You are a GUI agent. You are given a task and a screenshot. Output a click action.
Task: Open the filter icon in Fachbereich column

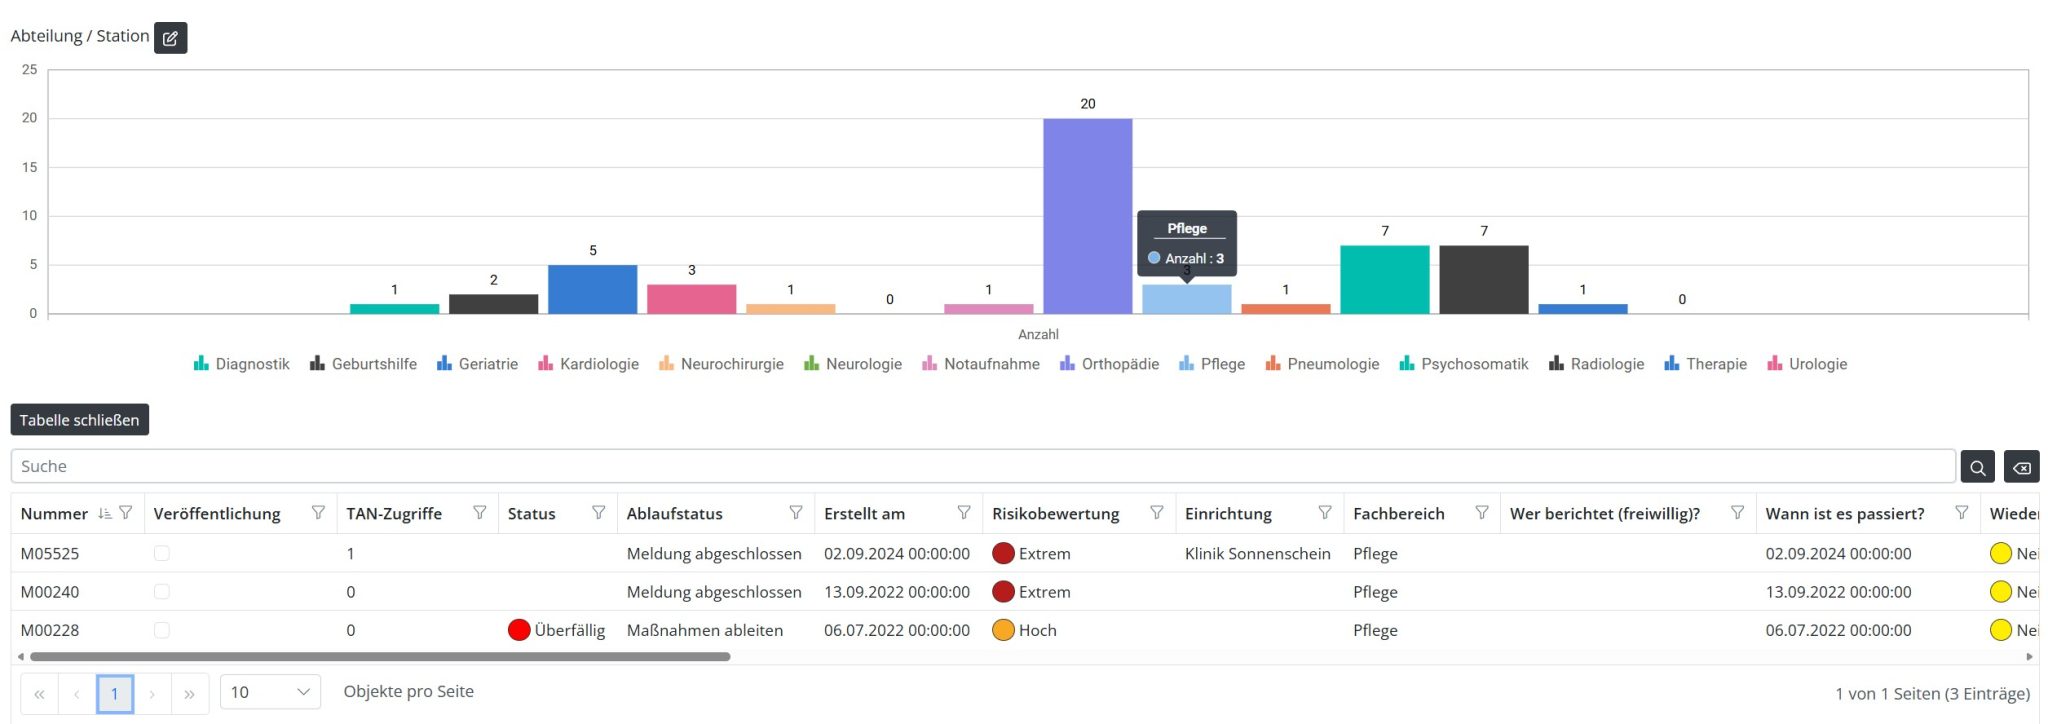click(x=1481, y=513)
